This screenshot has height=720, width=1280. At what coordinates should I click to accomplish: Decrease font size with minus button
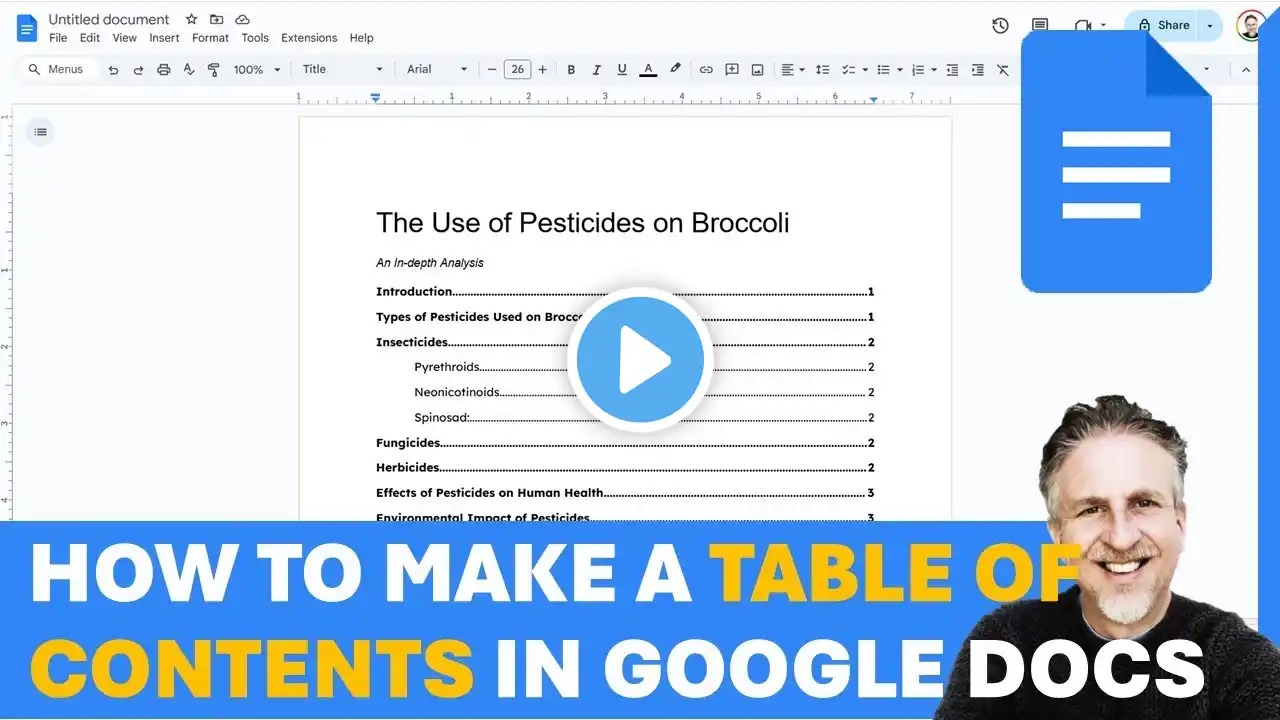pos(492,70)
